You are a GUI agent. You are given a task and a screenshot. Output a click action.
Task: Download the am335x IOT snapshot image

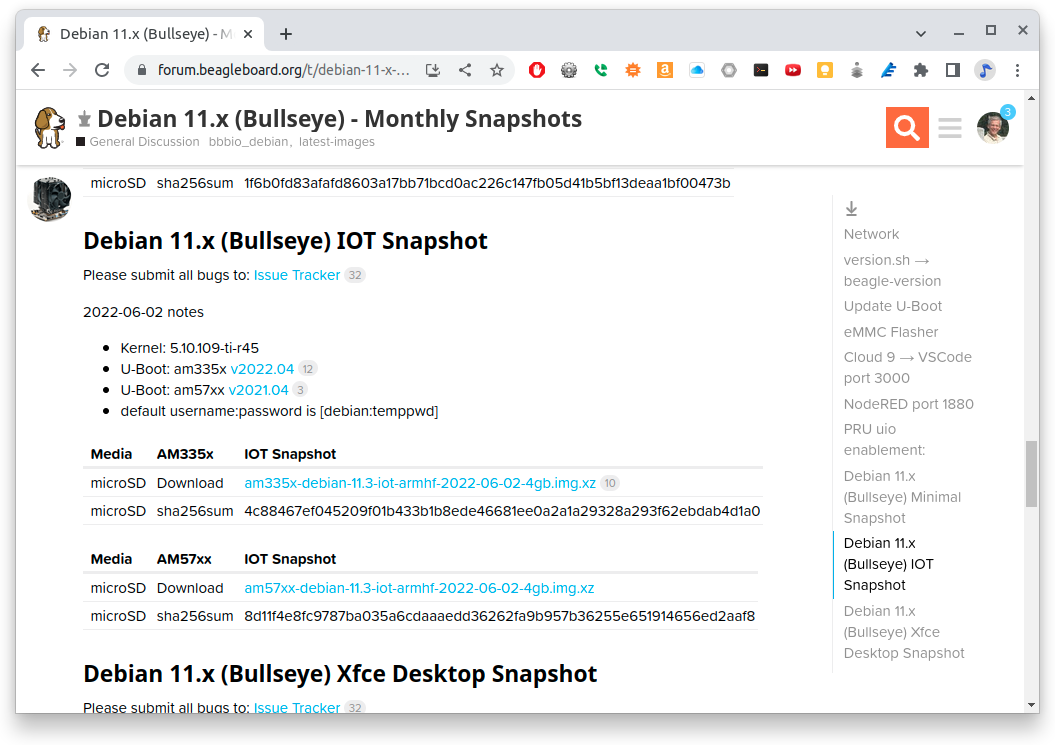(420, 483)
